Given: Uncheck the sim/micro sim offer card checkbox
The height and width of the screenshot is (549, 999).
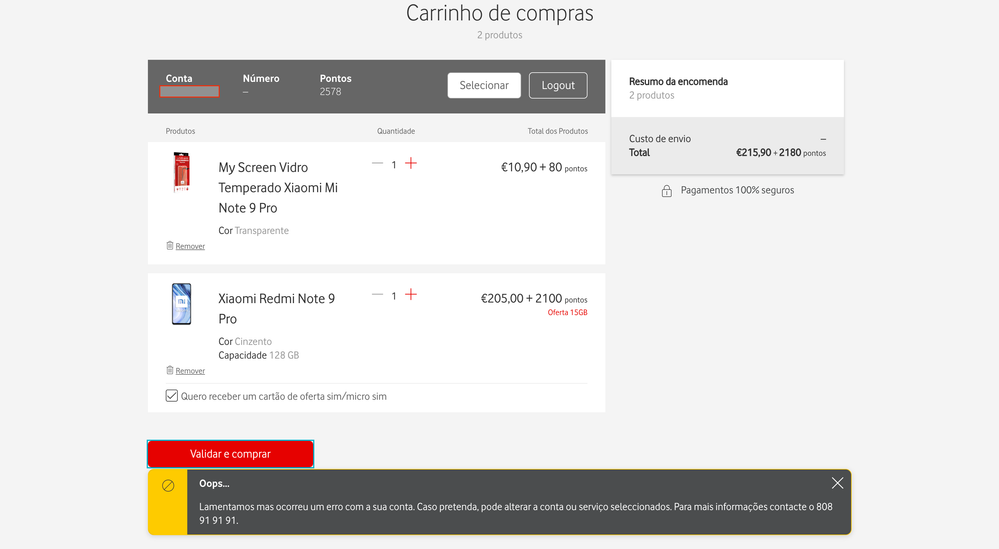Looking at the screenshot, I should (x=172, y=396).
